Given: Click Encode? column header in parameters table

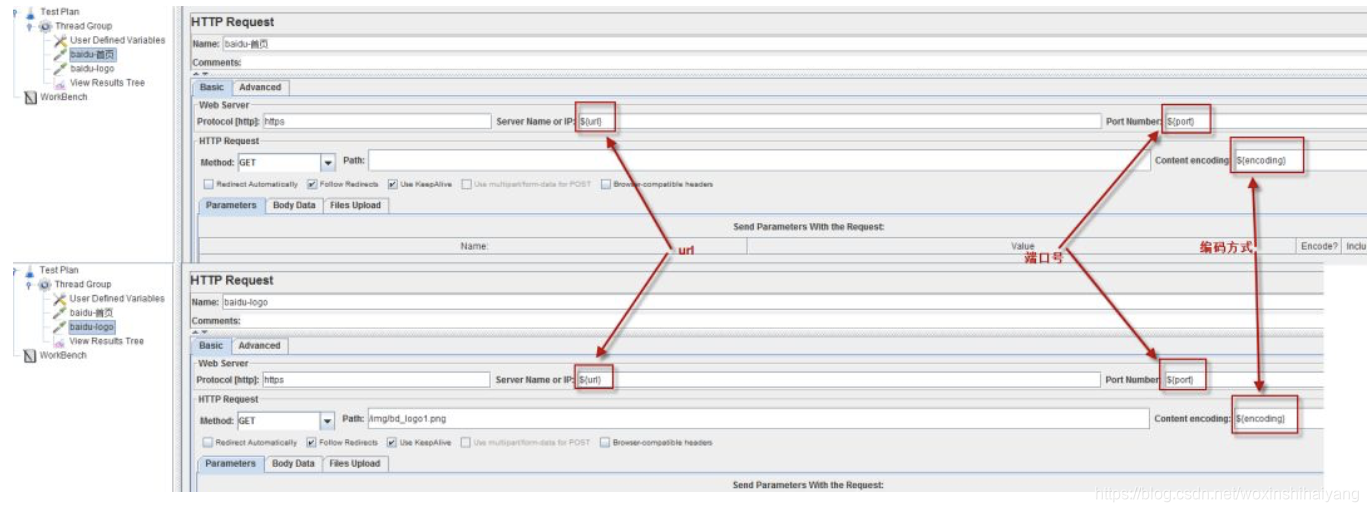Looking at the screenshot, I should [1319, 246].
